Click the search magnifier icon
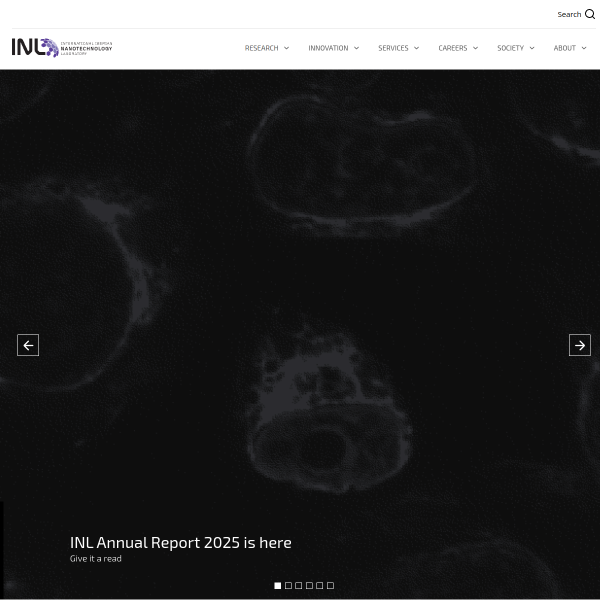Screen dimensions: 600x600 click(590, 14)
